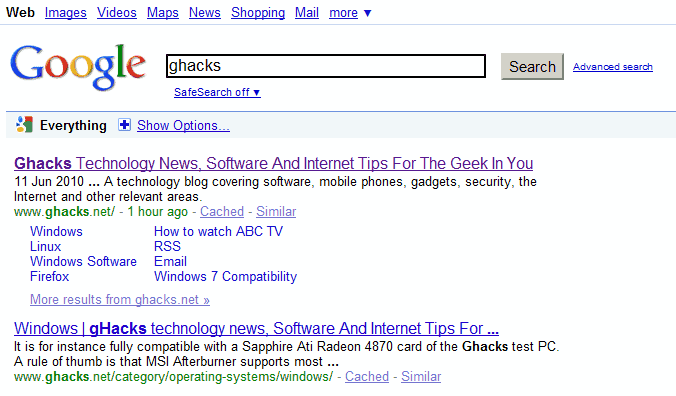Focus the search box containing ghacks

(x=326, y=66)
